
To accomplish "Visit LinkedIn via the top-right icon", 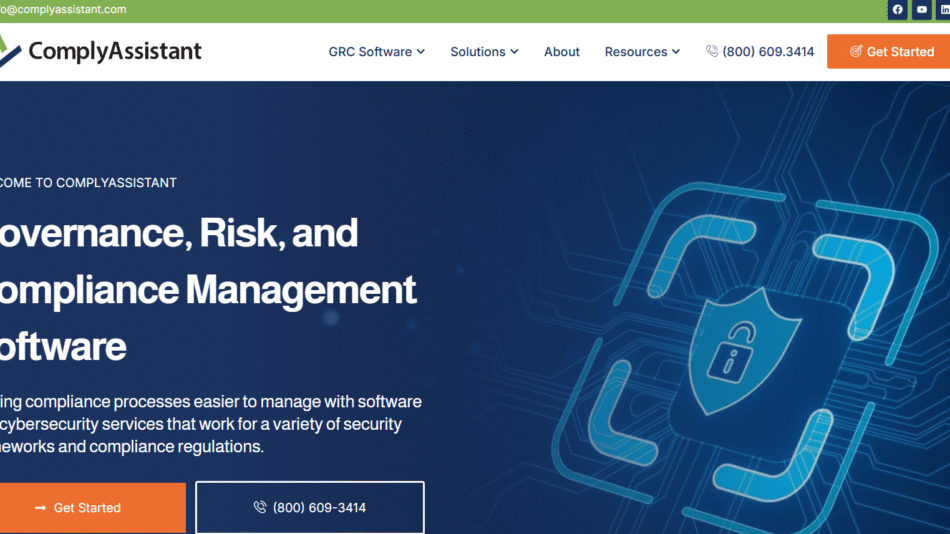I will coord(944,10).
